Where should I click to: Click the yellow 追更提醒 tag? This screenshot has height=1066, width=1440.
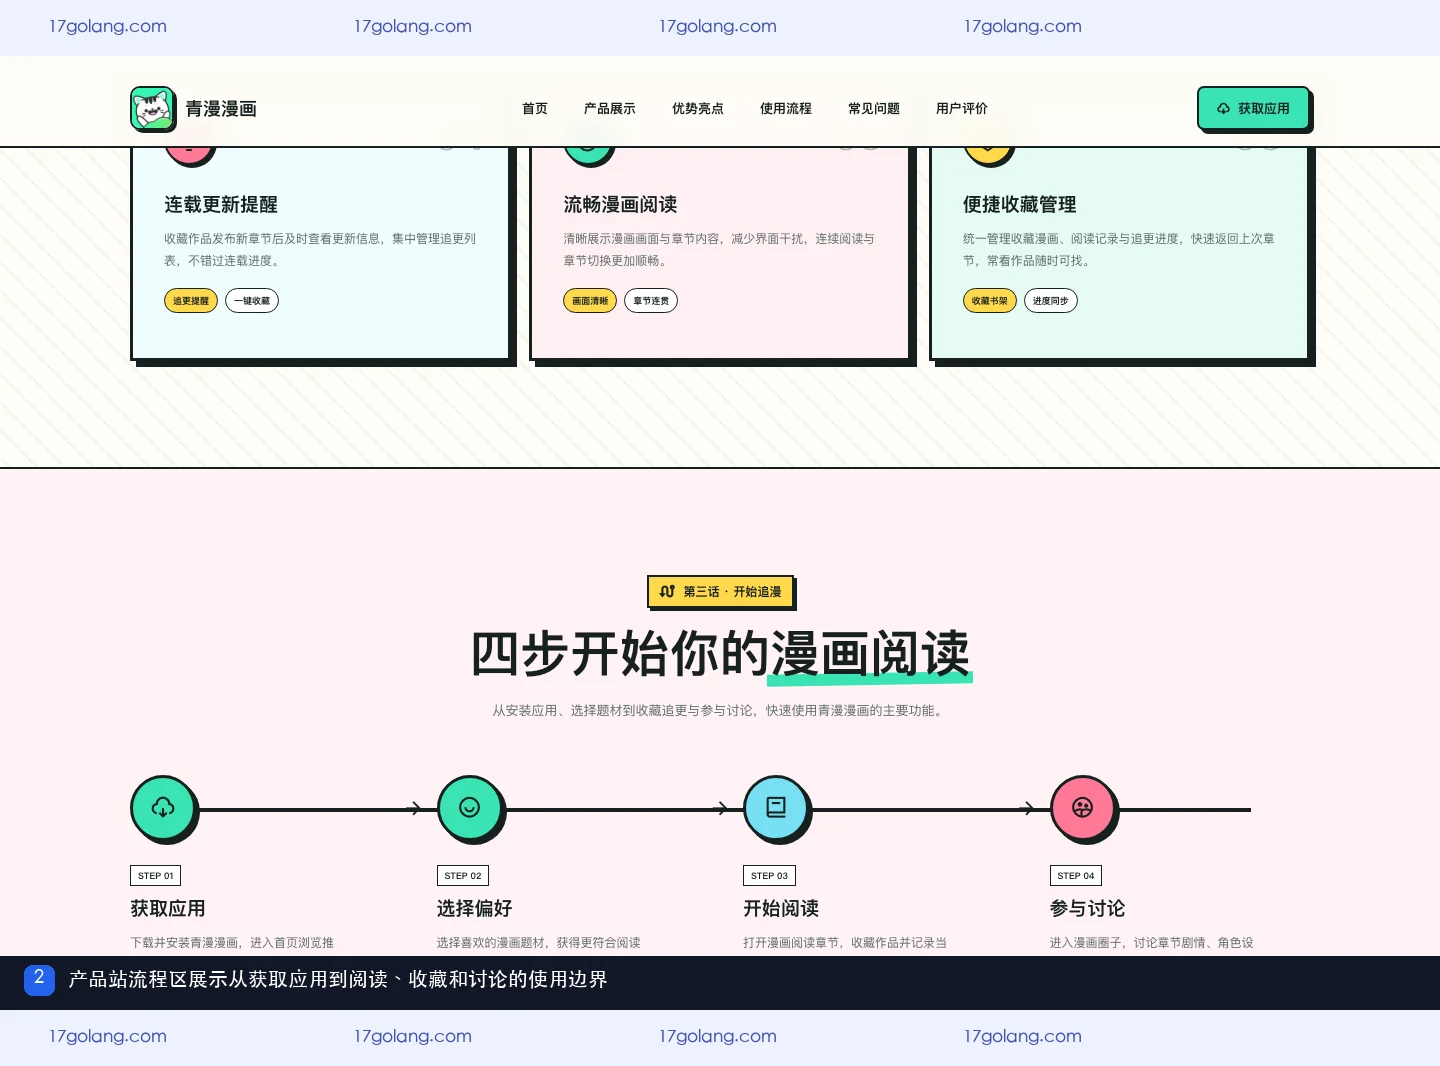pos(191,301)
